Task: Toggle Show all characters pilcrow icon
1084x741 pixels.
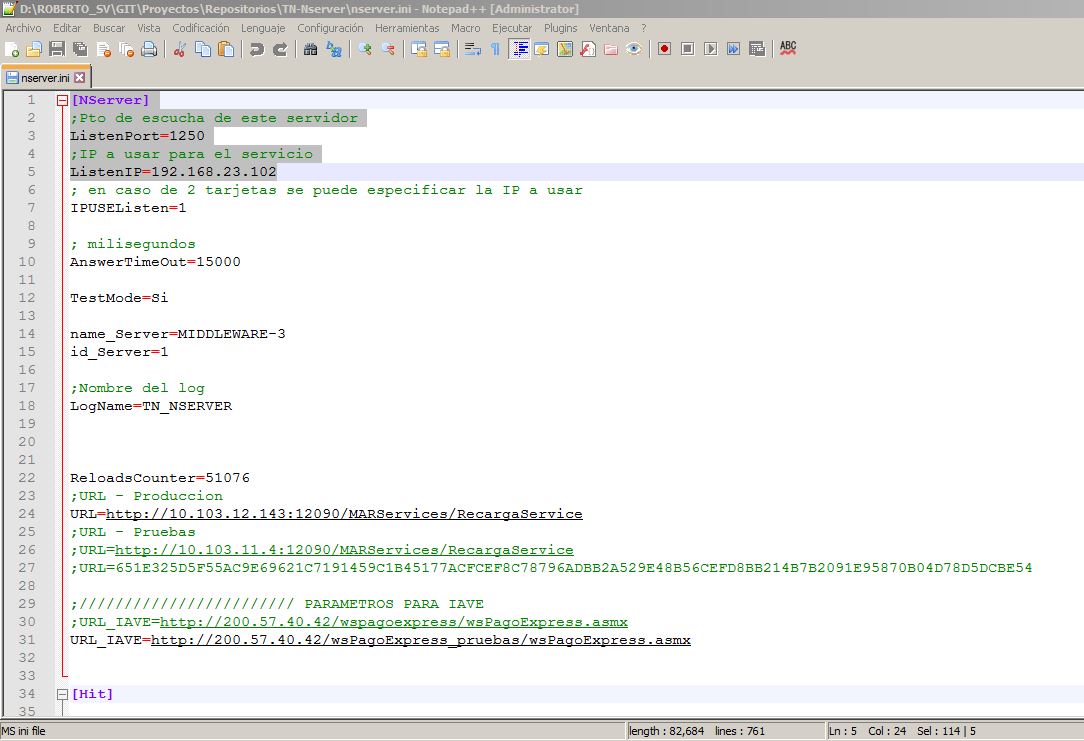Action: point(495,49)
